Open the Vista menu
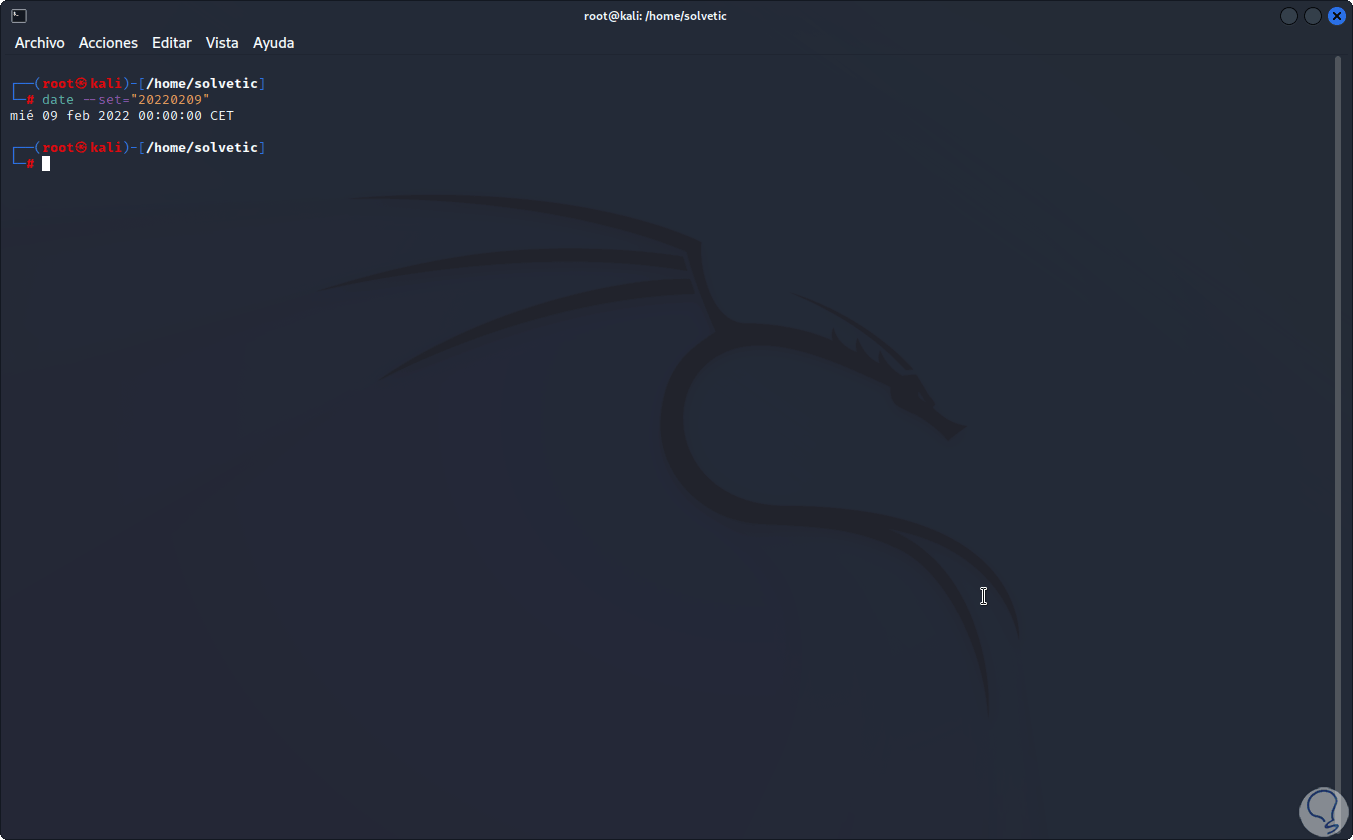Screen dimensions: 1353x840 (x=222, y=43)
